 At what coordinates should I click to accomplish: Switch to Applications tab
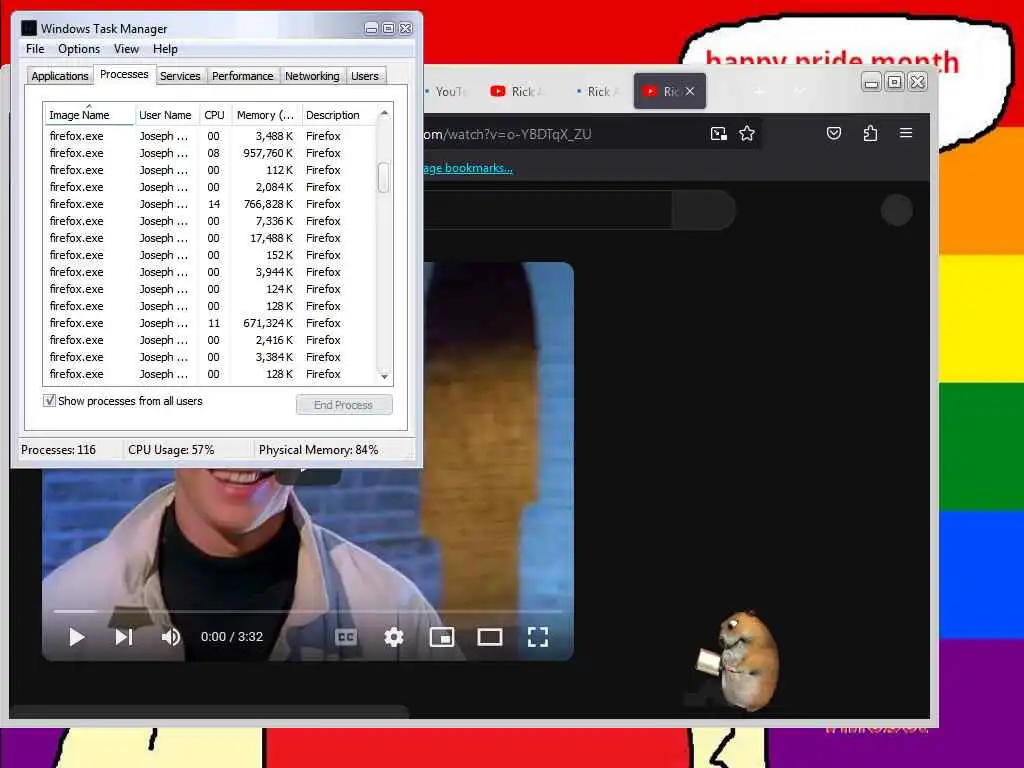pyautogui.click(x=59, y=76)
